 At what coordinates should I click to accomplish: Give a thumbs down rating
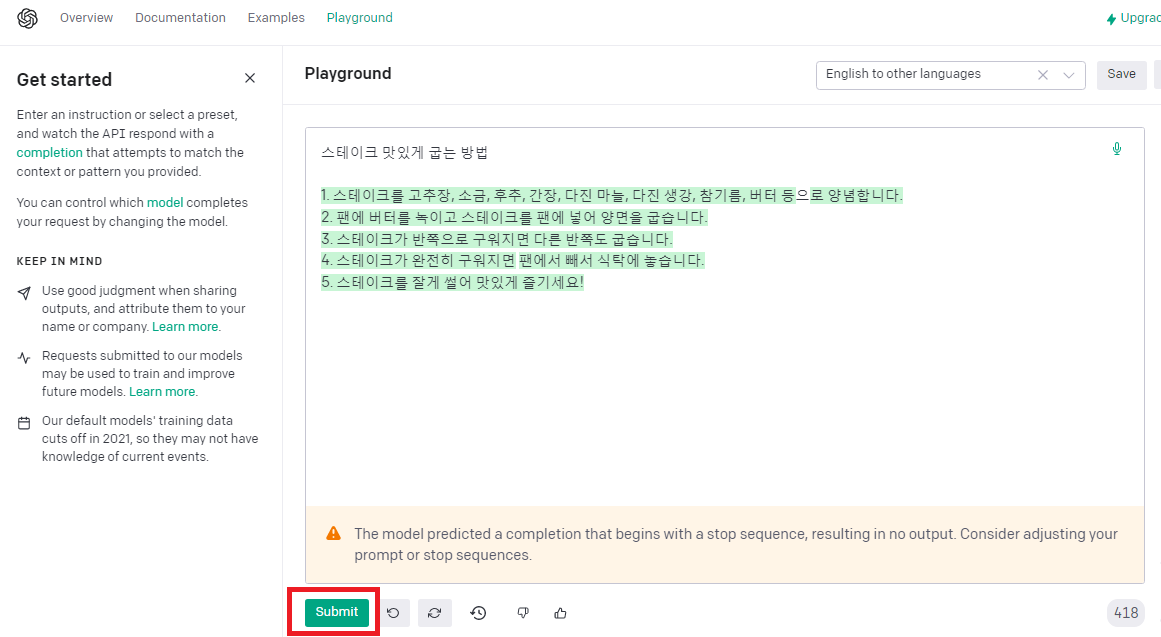pyautogui.click(x=522, y=612)
